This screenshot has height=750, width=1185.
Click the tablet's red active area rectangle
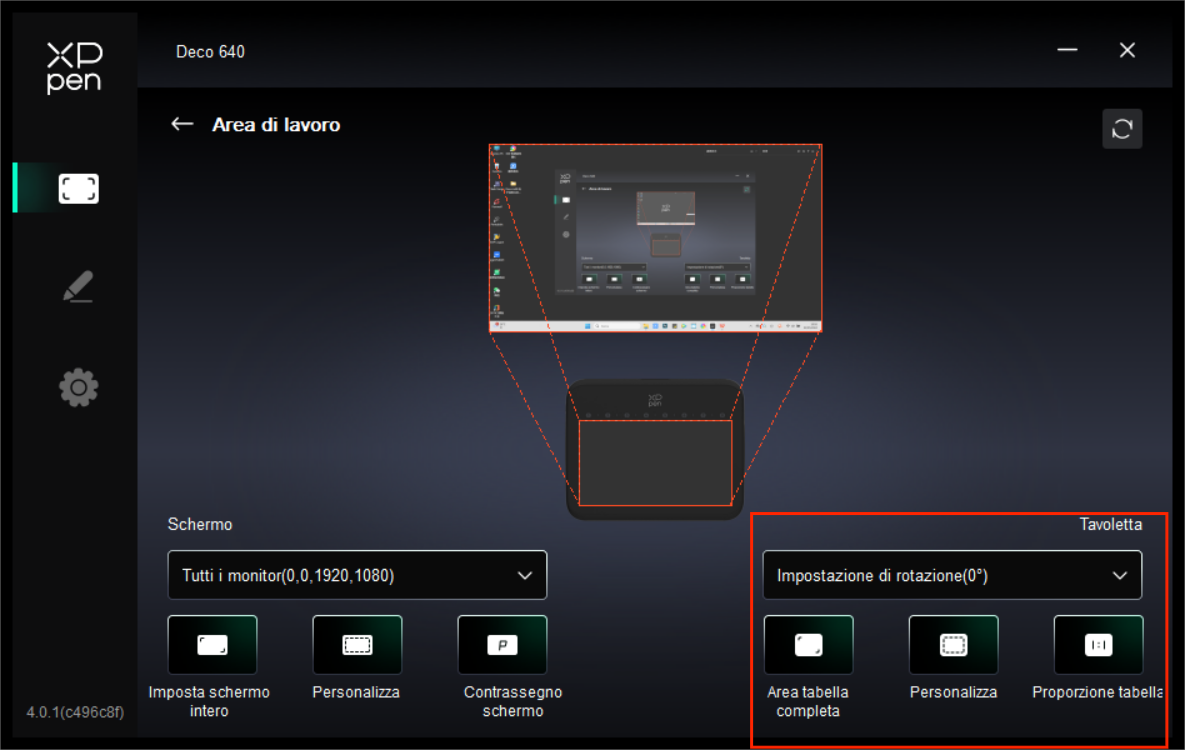click(655, 462)
